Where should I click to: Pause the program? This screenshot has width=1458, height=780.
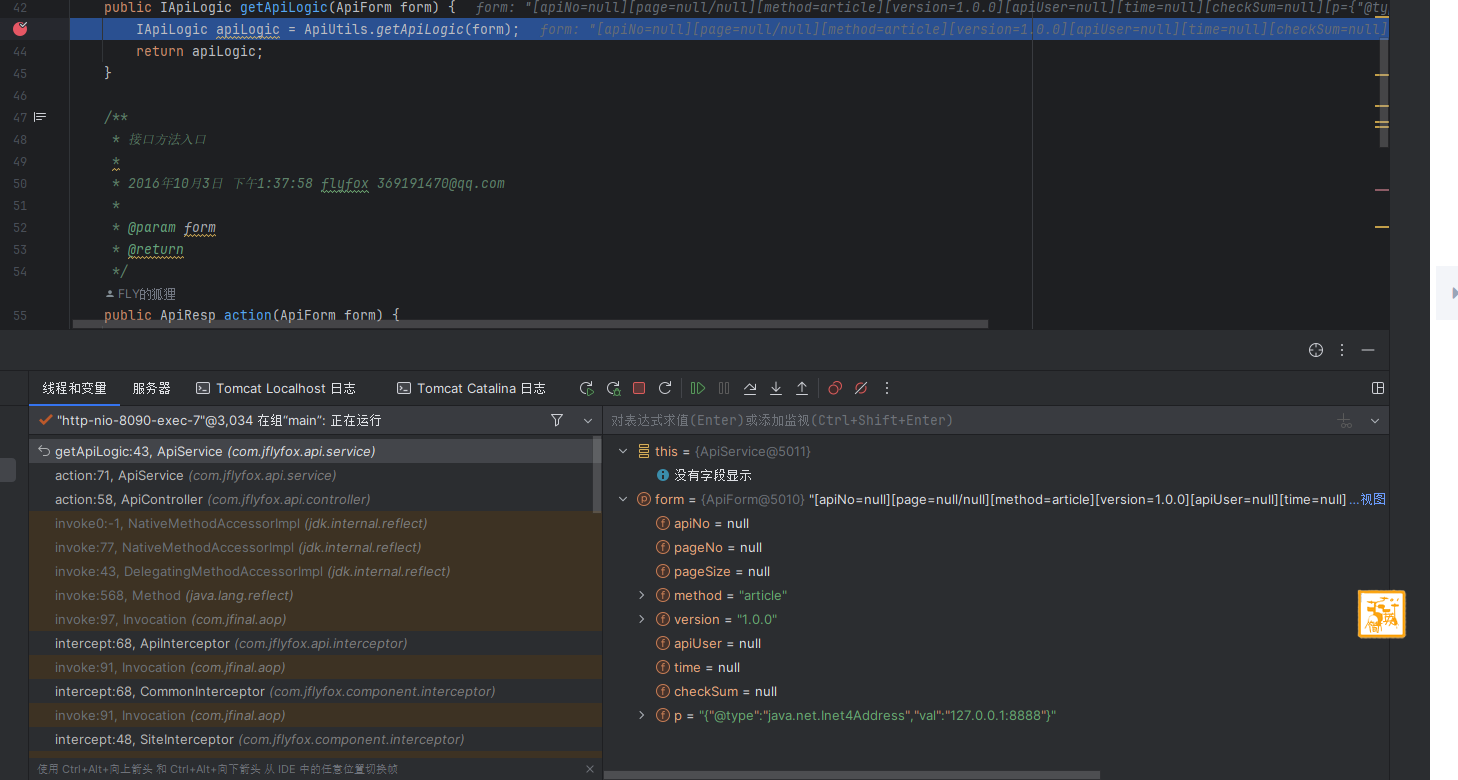click(x=724, y=388)
